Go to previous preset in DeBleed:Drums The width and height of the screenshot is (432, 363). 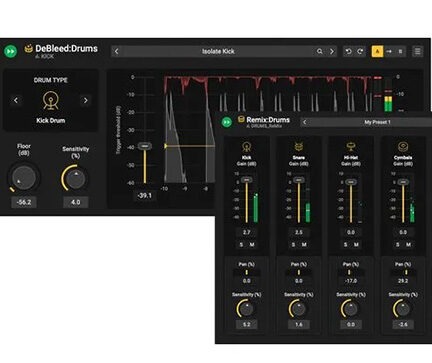(116, 51)
